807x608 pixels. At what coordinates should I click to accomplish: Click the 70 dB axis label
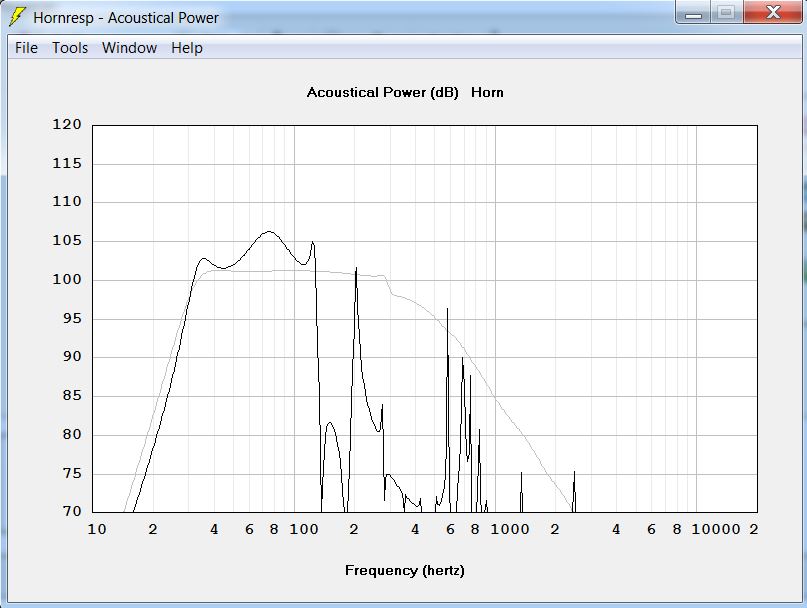[72, 512]
